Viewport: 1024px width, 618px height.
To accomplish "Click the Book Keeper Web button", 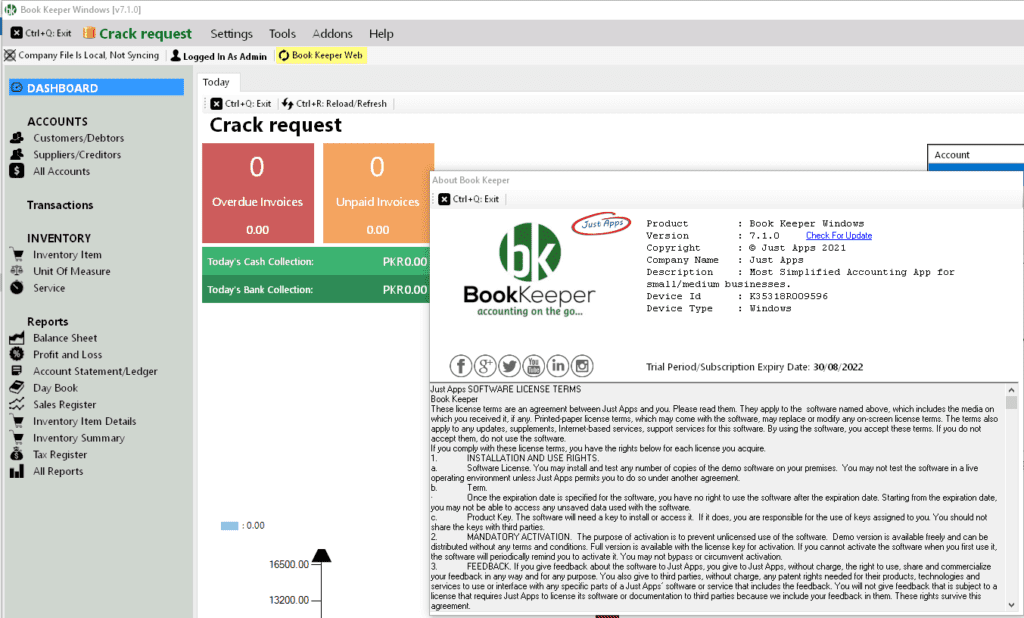I will [x=320, y=56].
